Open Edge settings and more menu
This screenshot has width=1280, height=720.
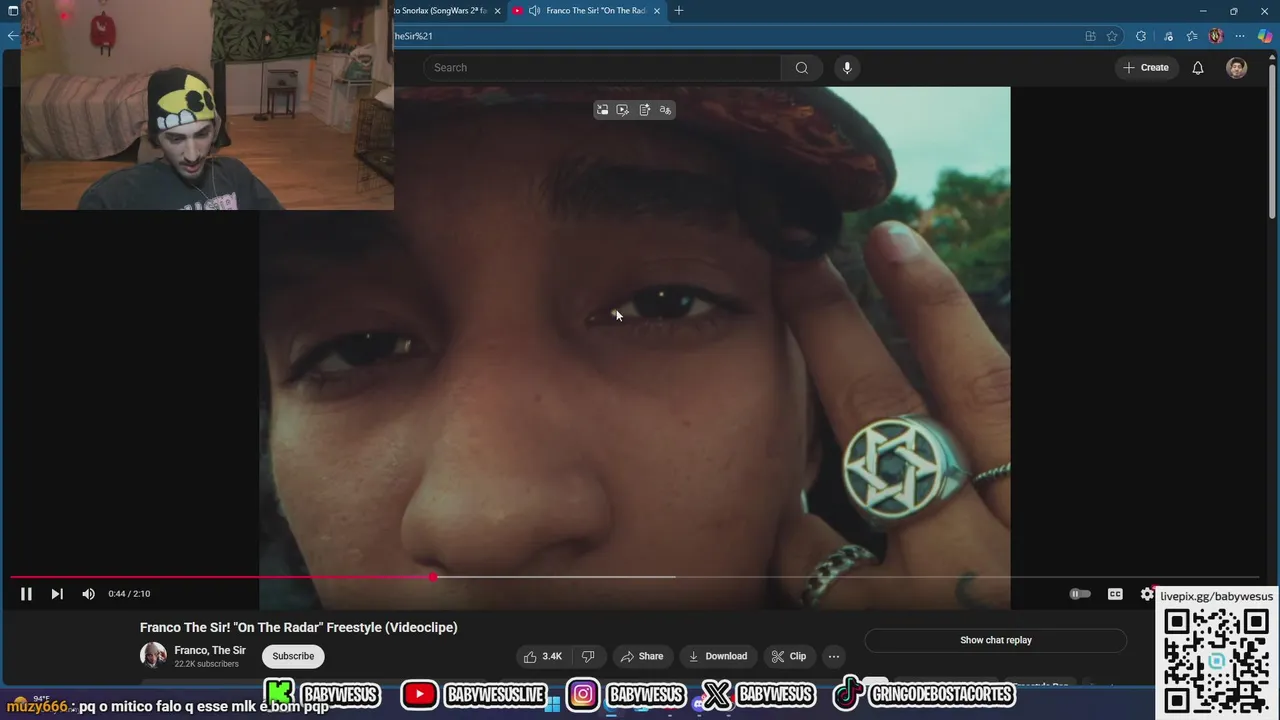[x=1240, y=36]
